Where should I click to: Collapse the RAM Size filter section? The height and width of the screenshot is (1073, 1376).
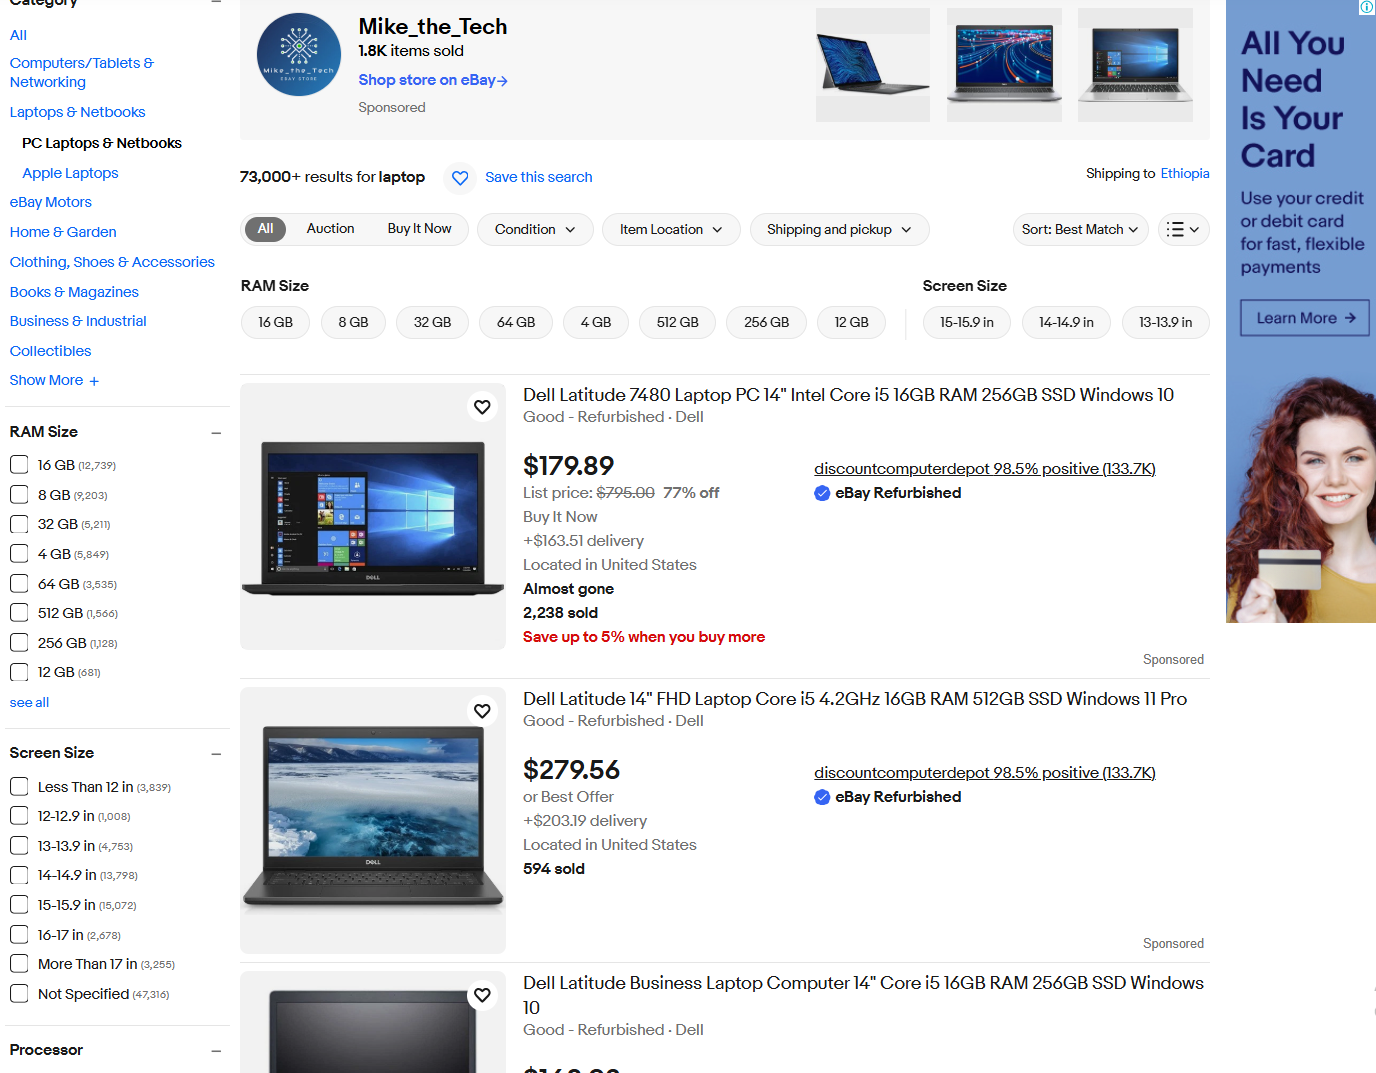click(216, 433)
